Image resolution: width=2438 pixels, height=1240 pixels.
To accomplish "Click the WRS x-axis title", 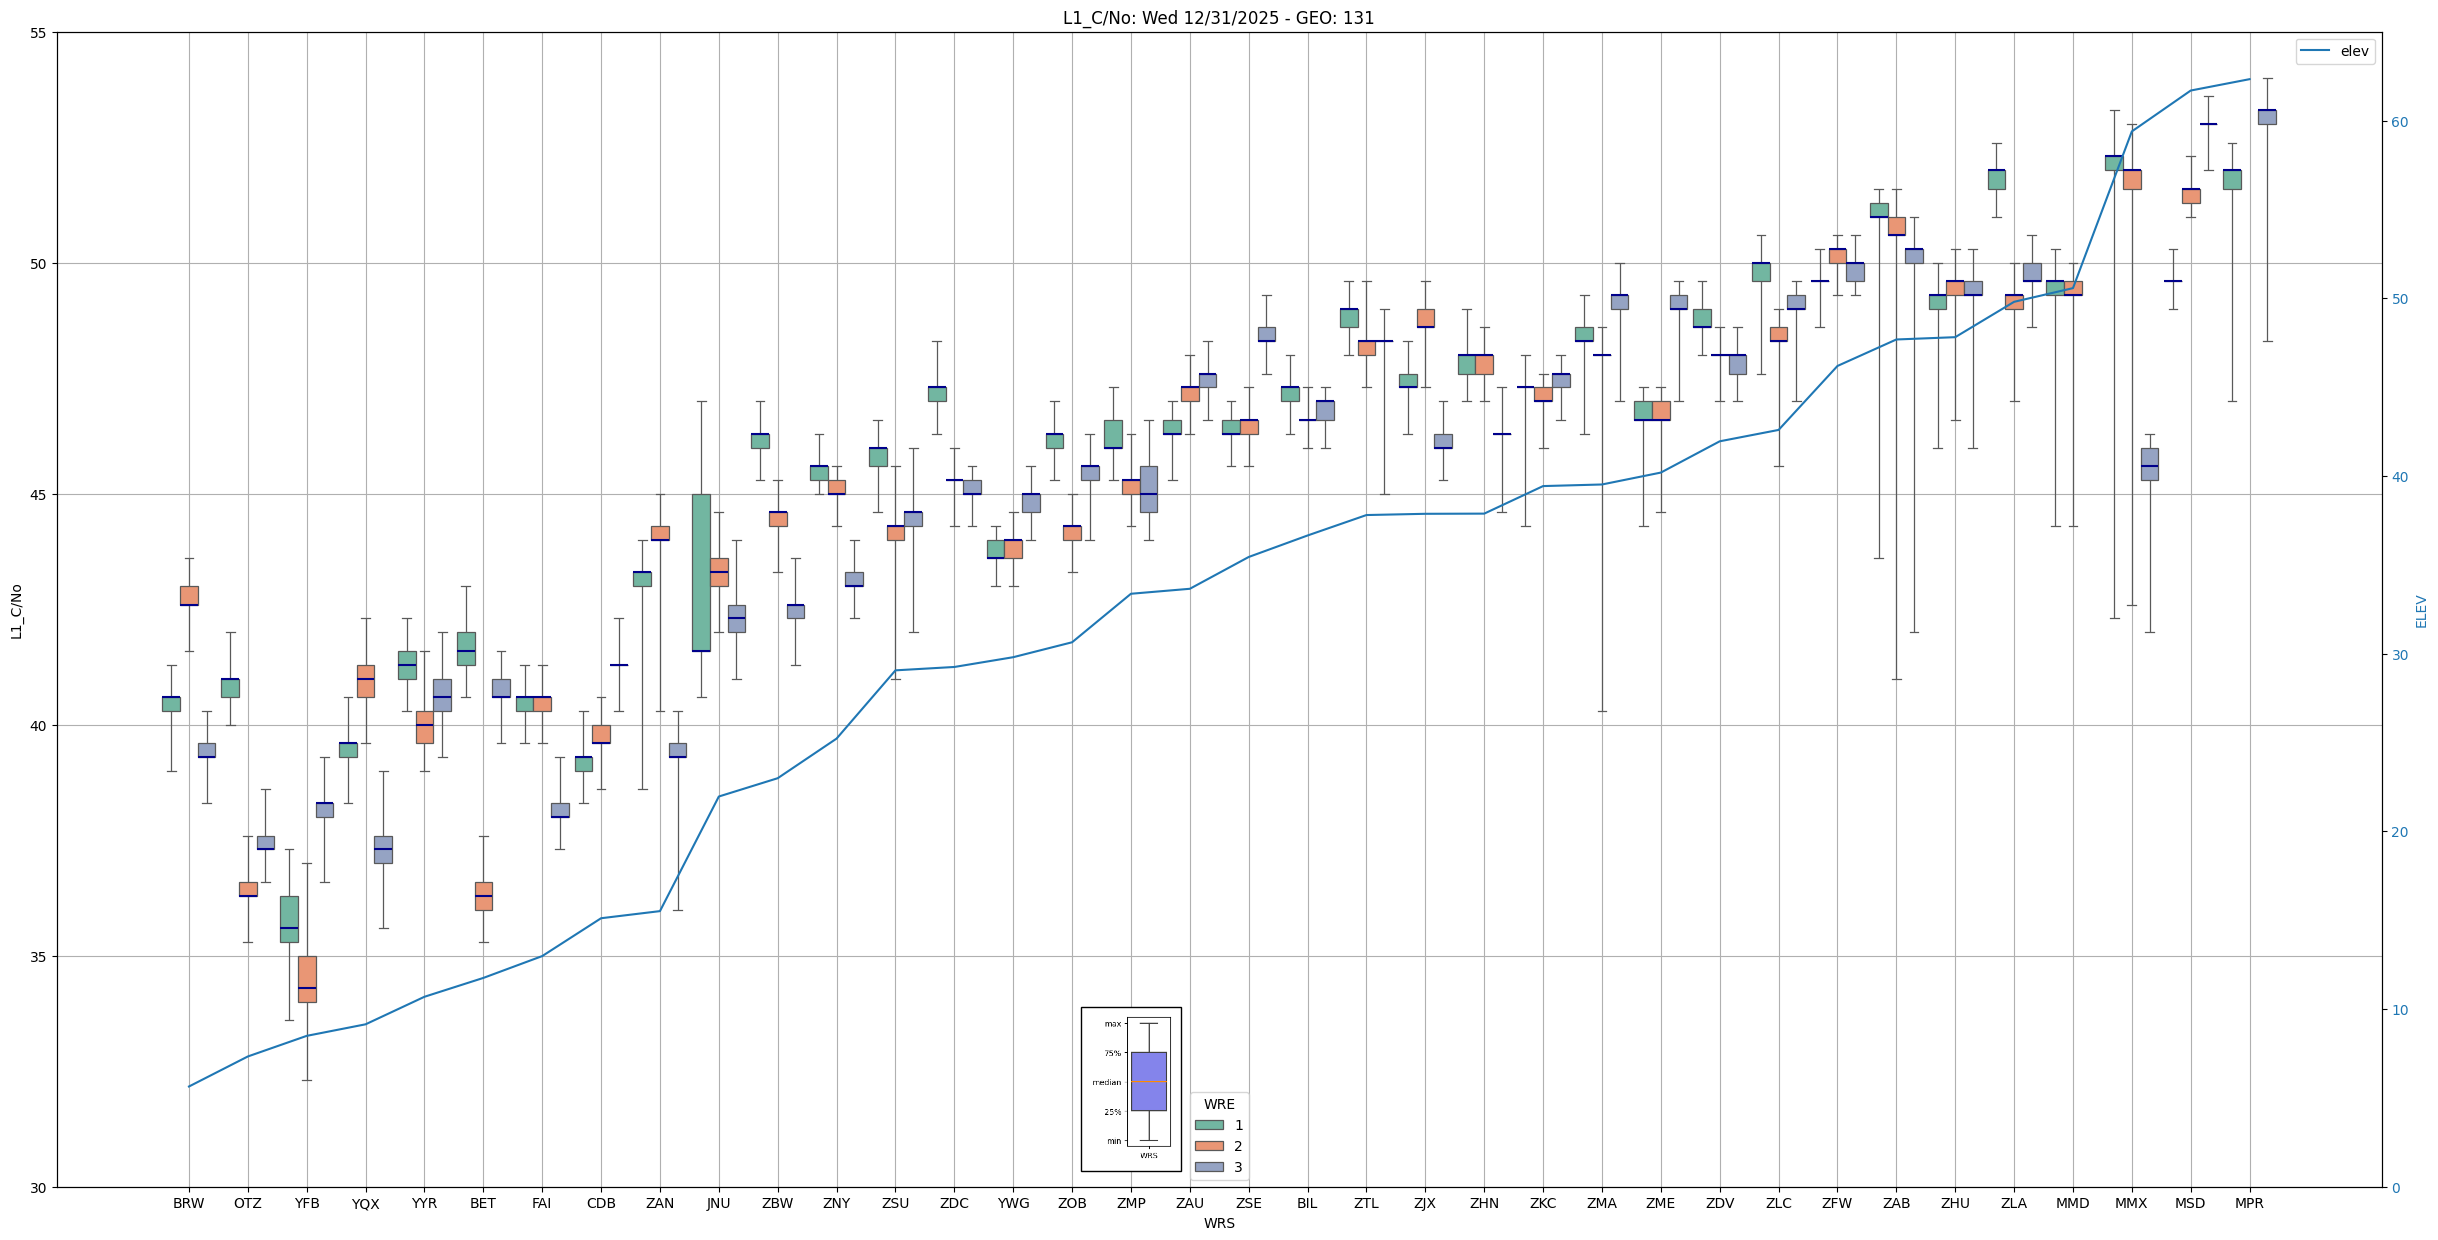I will coord(1218,1223).
